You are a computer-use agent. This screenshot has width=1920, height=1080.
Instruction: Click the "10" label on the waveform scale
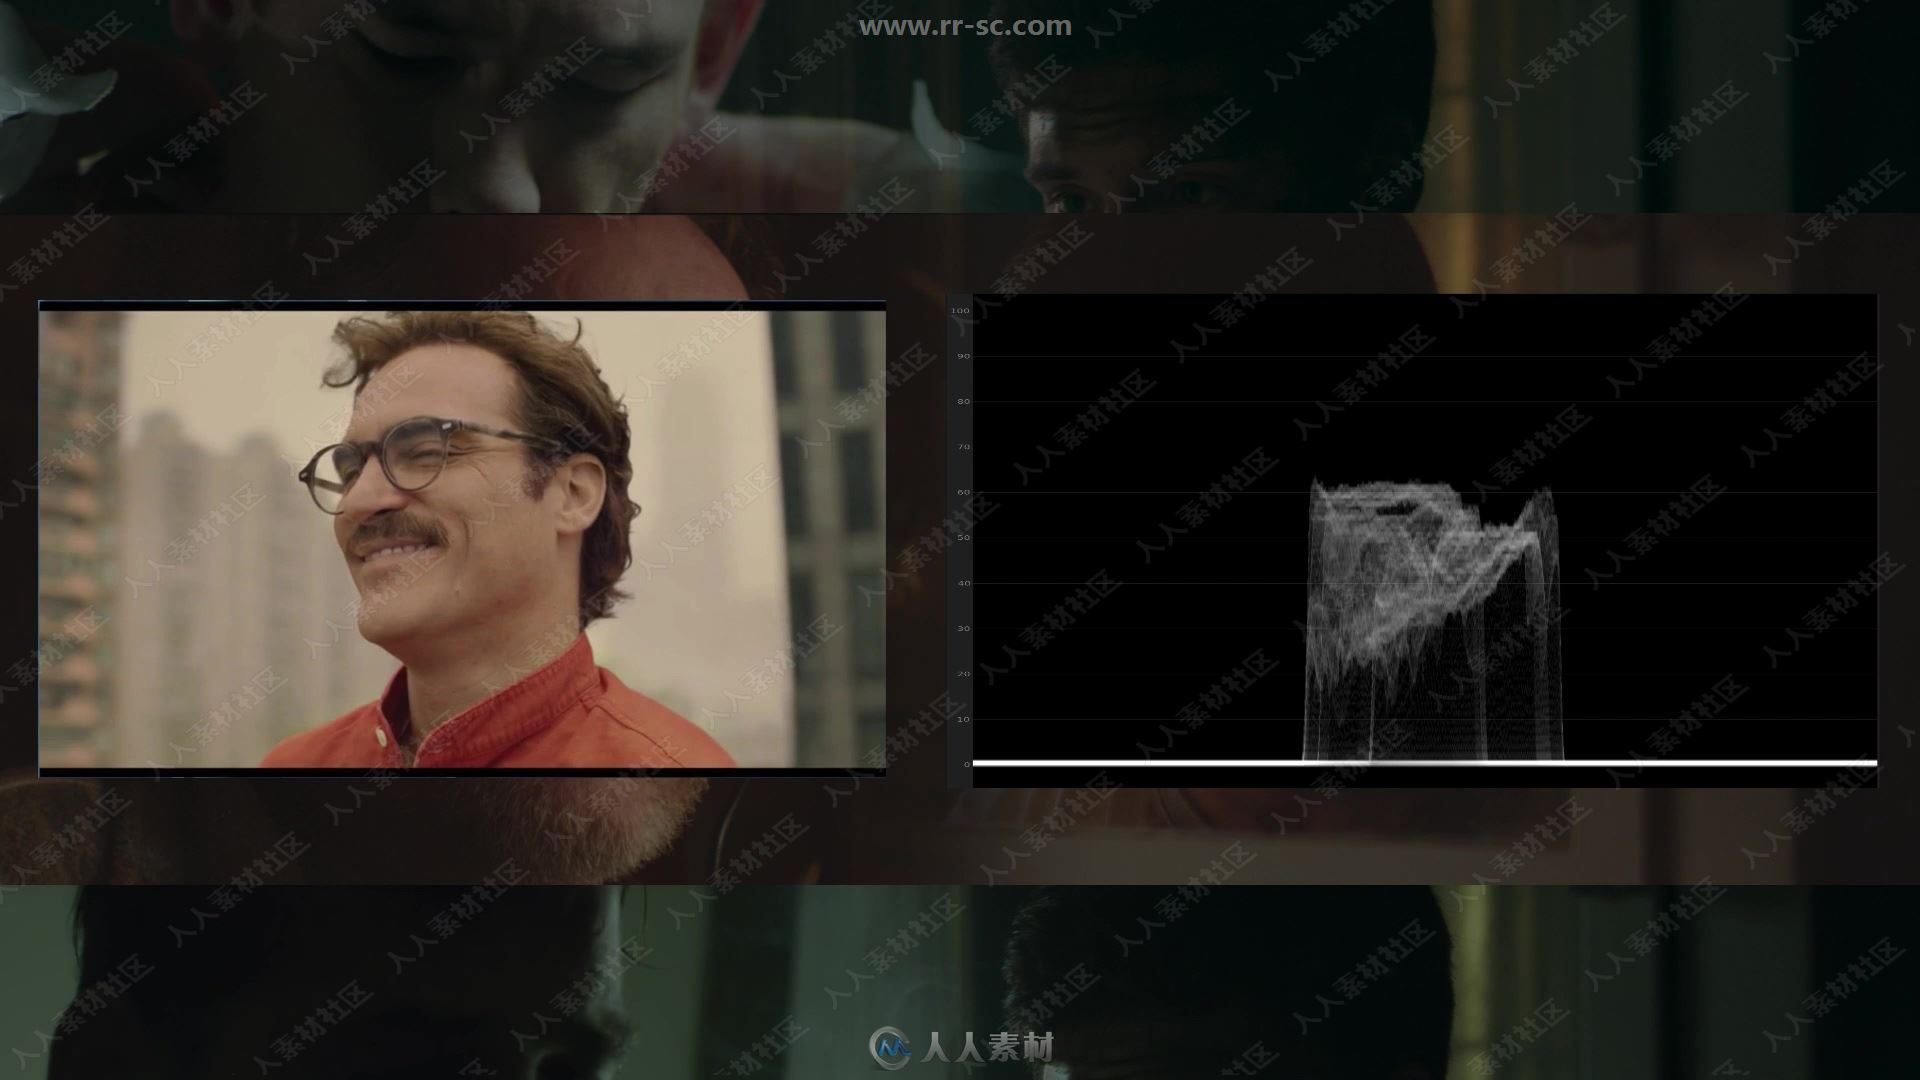964,720
